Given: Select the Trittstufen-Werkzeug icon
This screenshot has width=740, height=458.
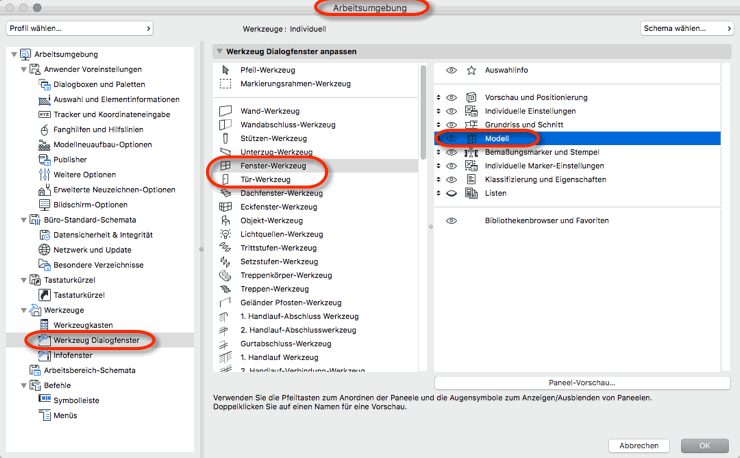Looking at the screenshot, I should click(226, 248).
